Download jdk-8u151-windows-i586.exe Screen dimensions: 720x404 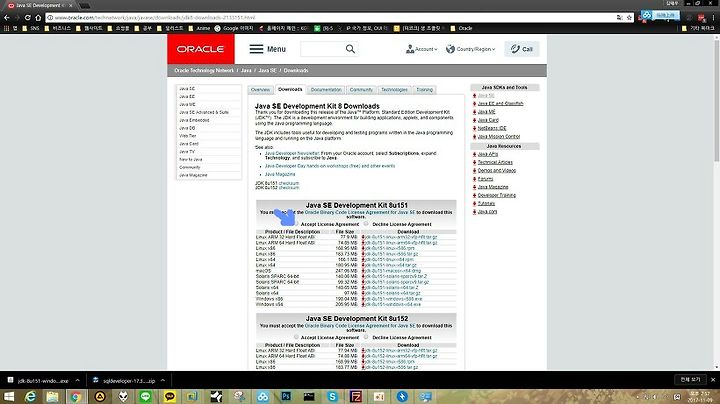pyautogui.click(x=392, y=299)
